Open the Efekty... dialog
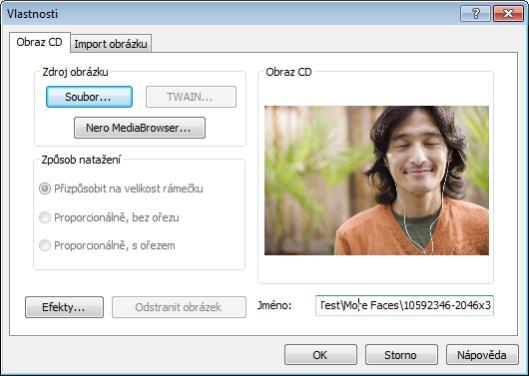This screenshot has width=529, height=376. 64,307
